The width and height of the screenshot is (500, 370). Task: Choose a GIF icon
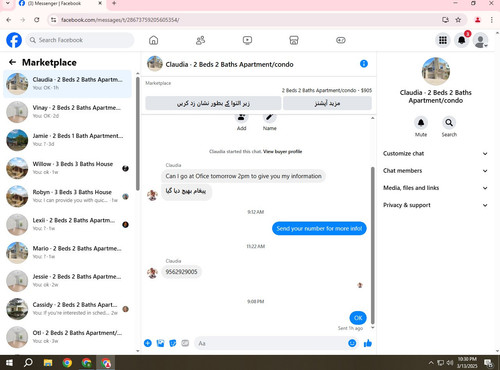185,343
